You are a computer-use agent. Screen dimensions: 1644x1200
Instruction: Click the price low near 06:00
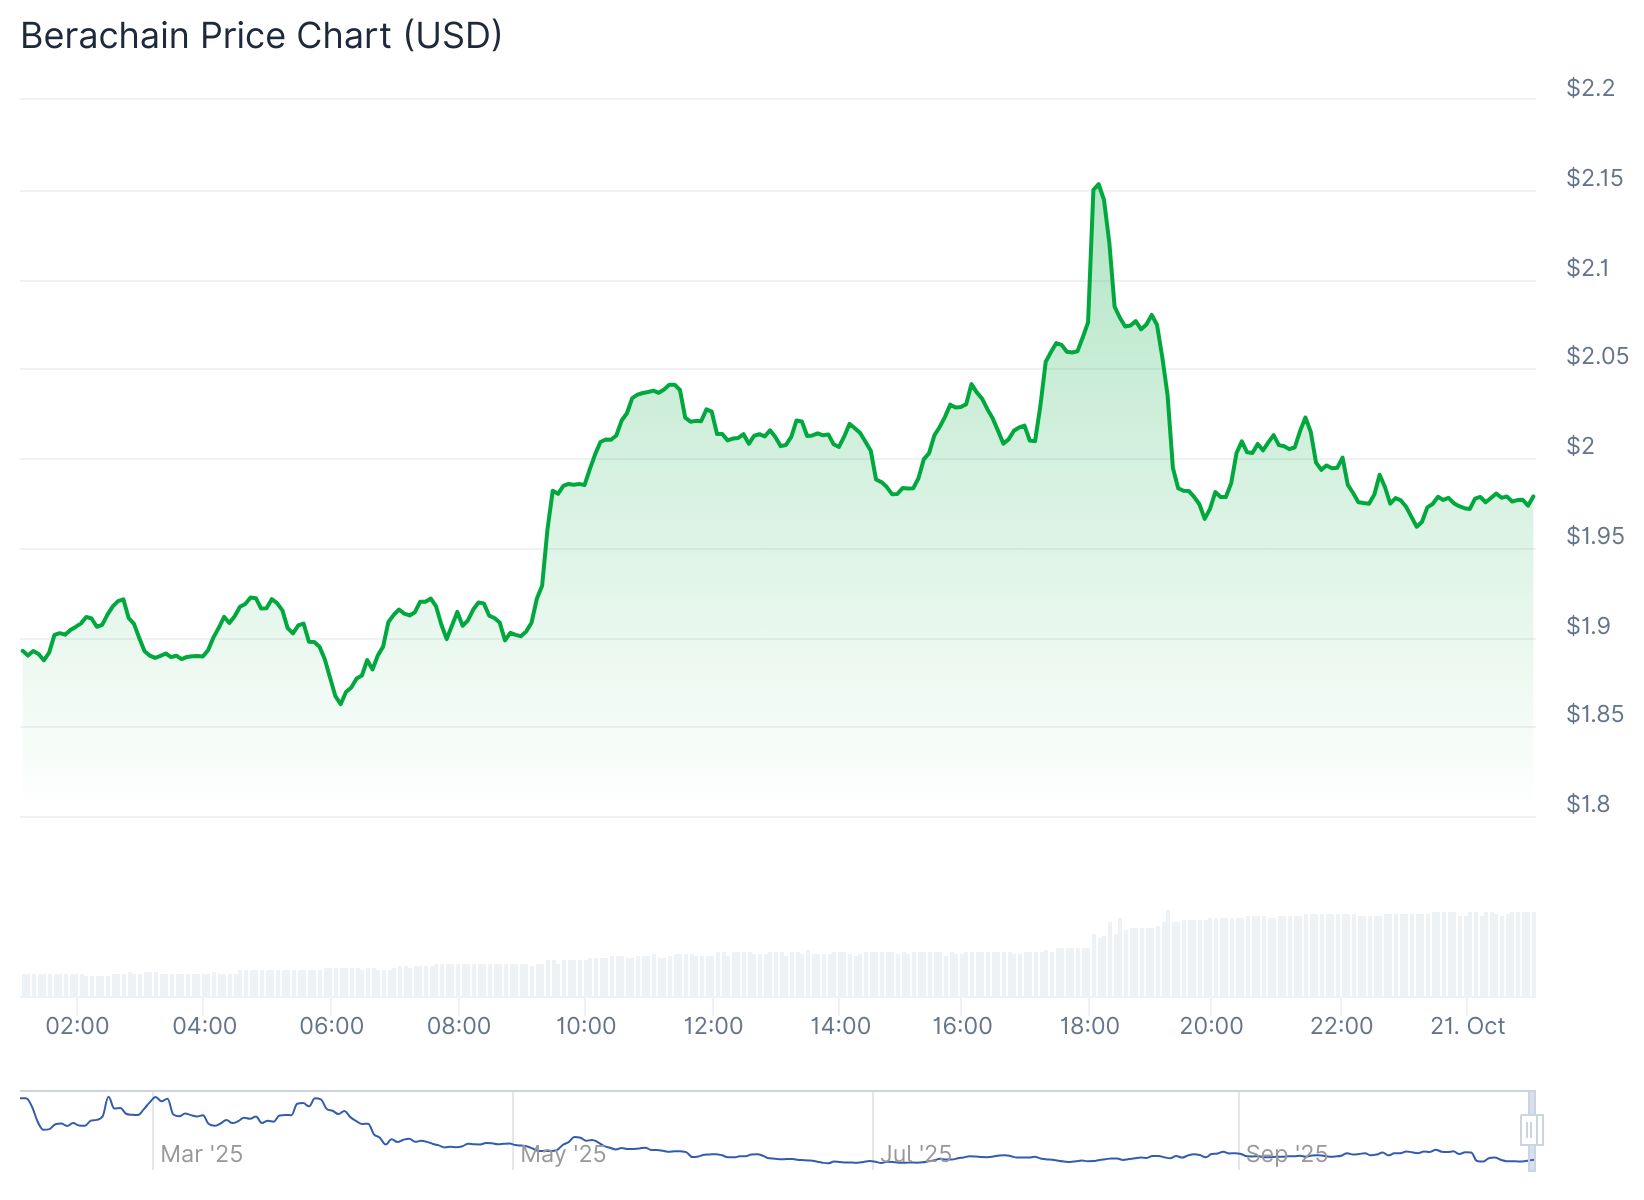(x=341, y=704)
